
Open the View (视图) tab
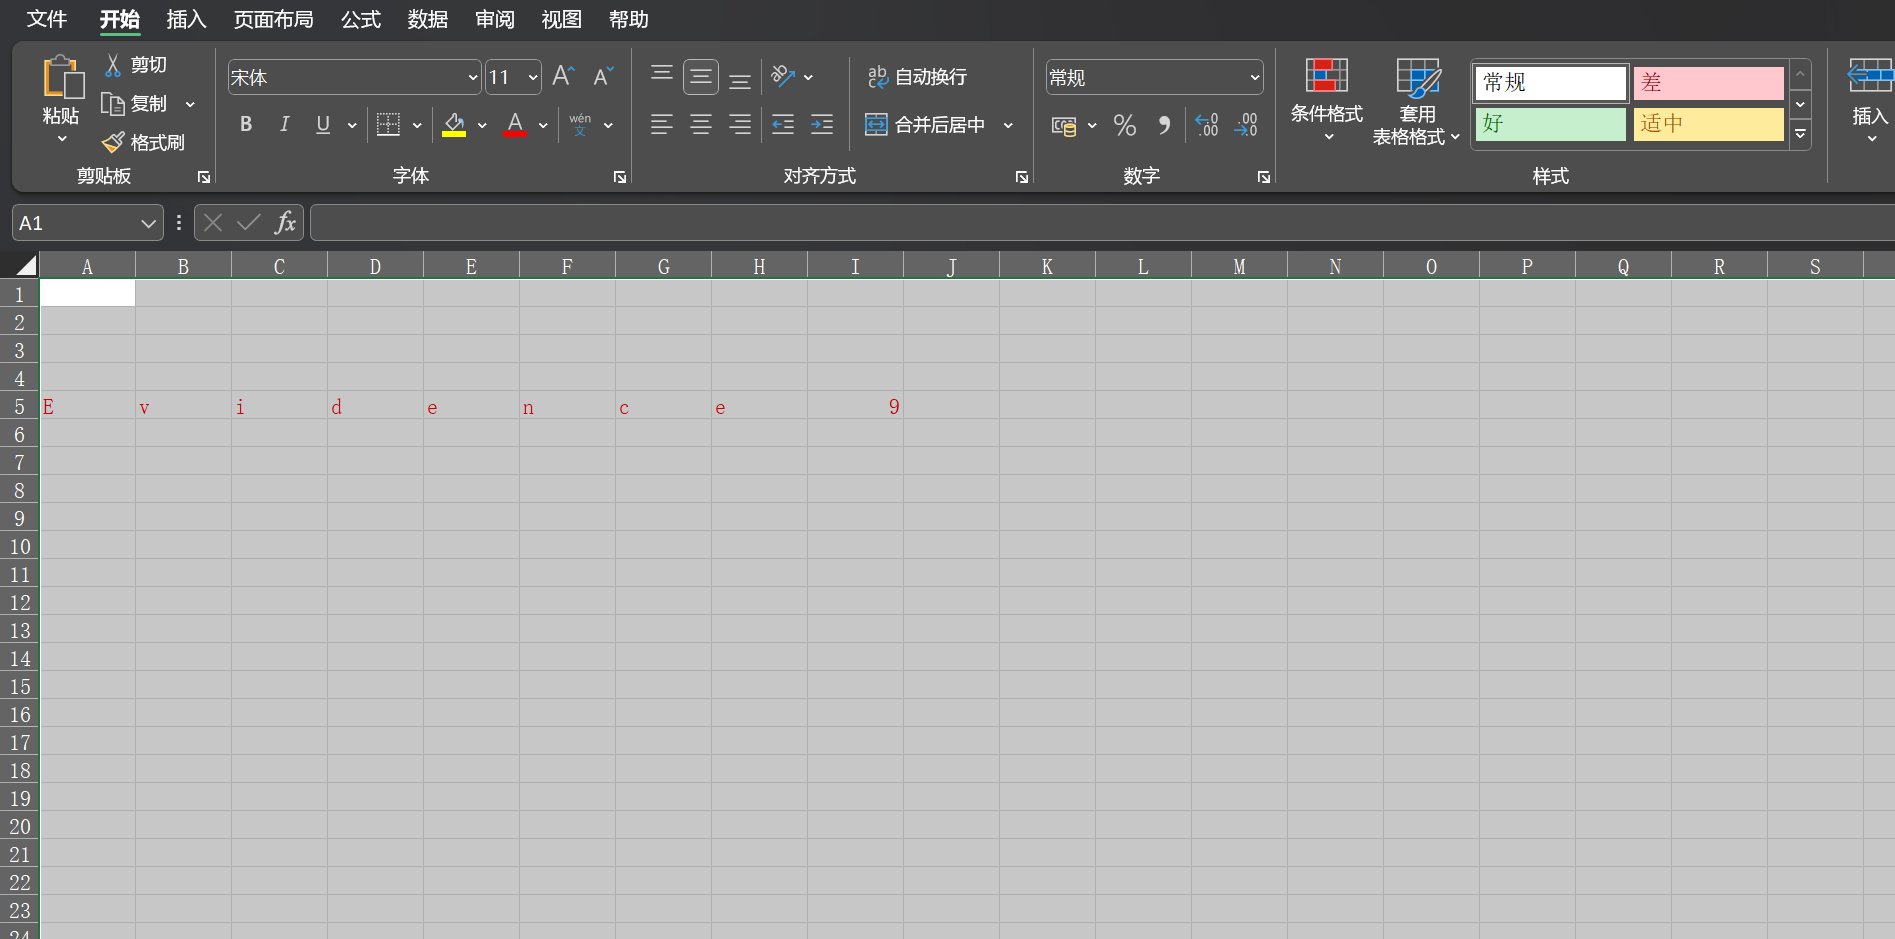tap(562, 20)
